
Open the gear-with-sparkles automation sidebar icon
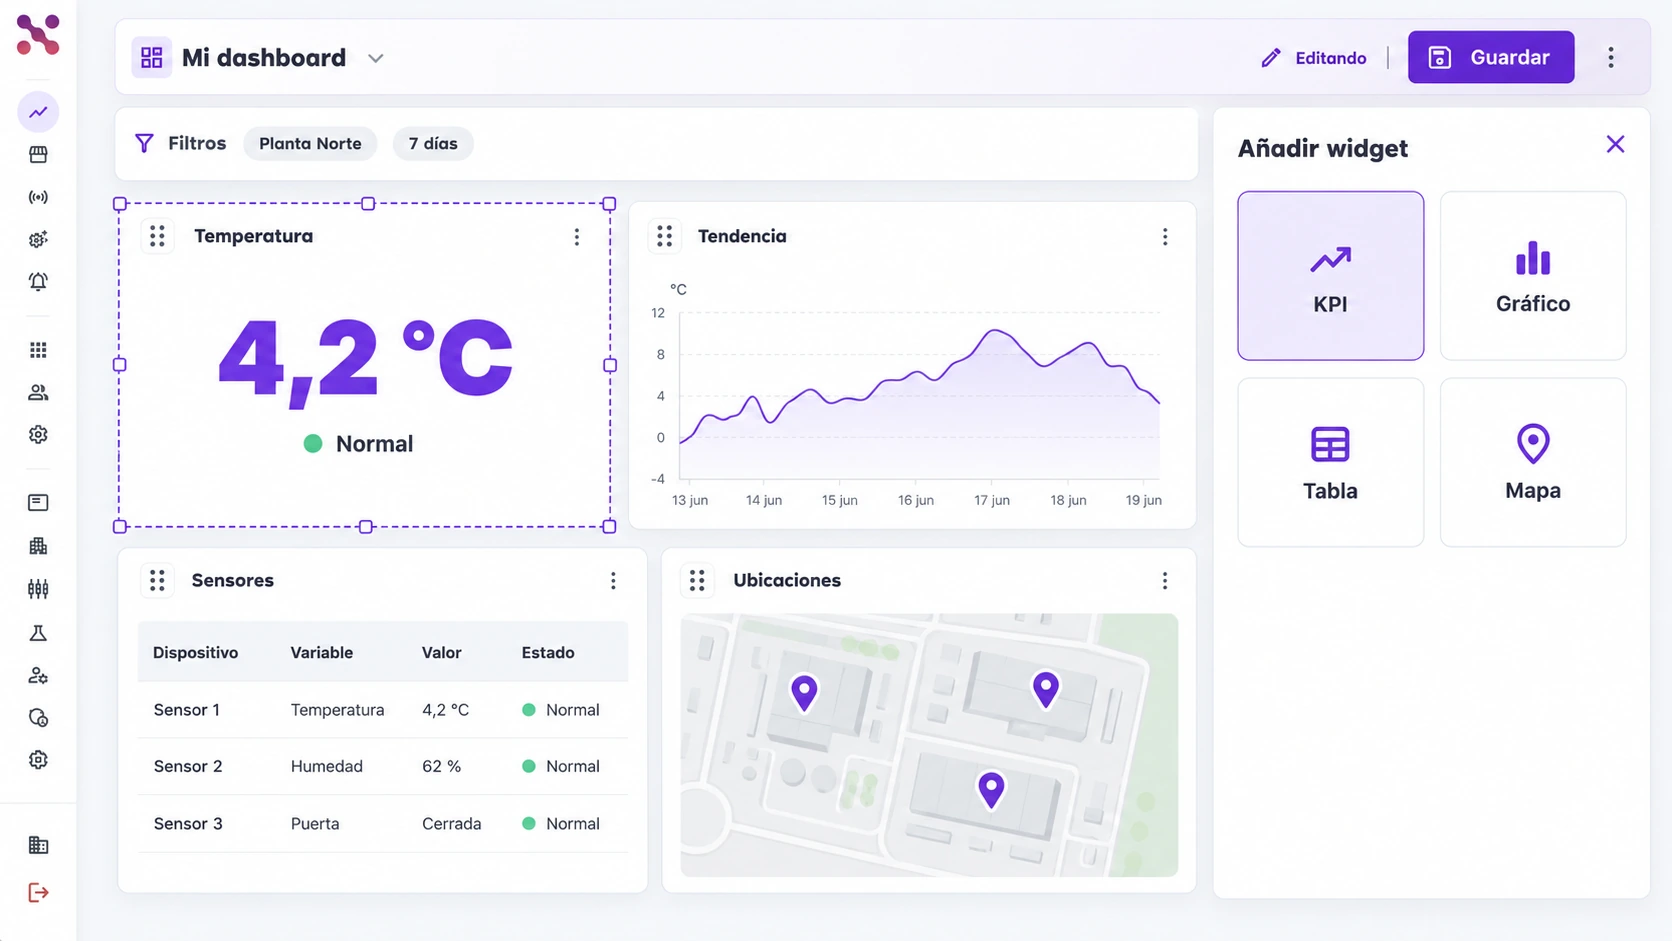[38, 239]
